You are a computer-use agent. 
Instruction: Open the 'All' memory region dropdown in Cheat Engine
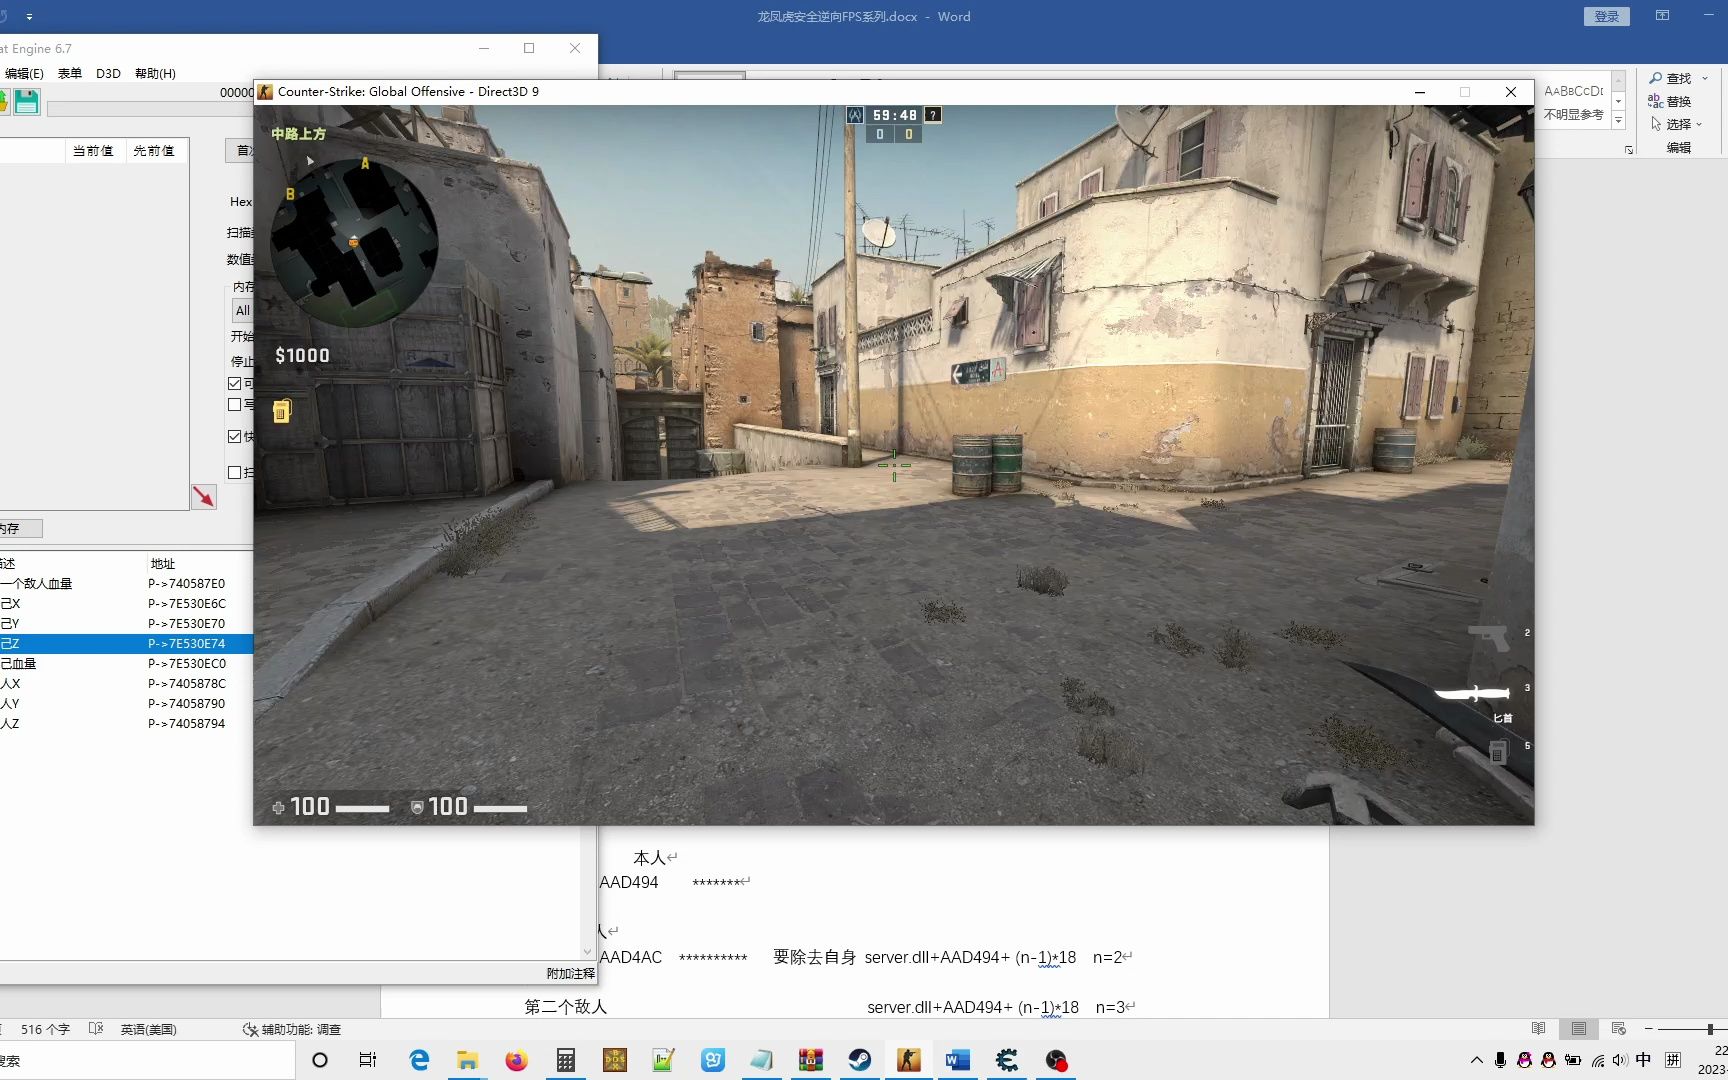pos(243,311)
